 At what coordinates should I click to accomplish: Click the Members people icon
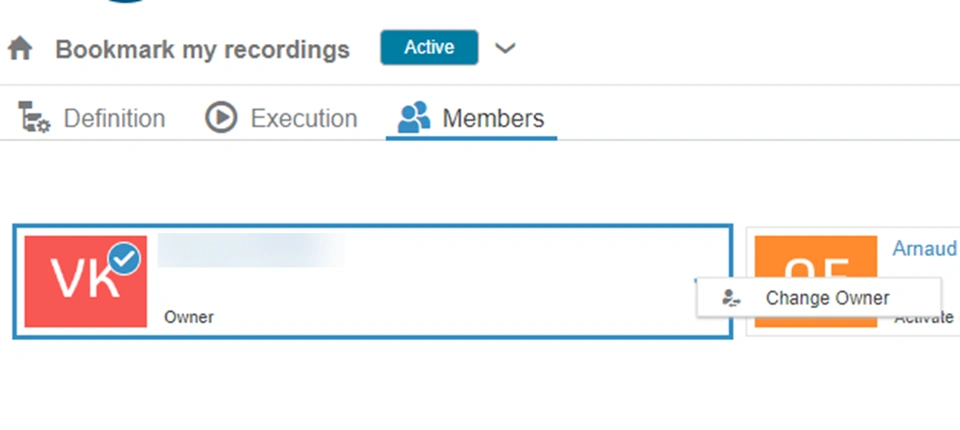click(x=414, y=117)
